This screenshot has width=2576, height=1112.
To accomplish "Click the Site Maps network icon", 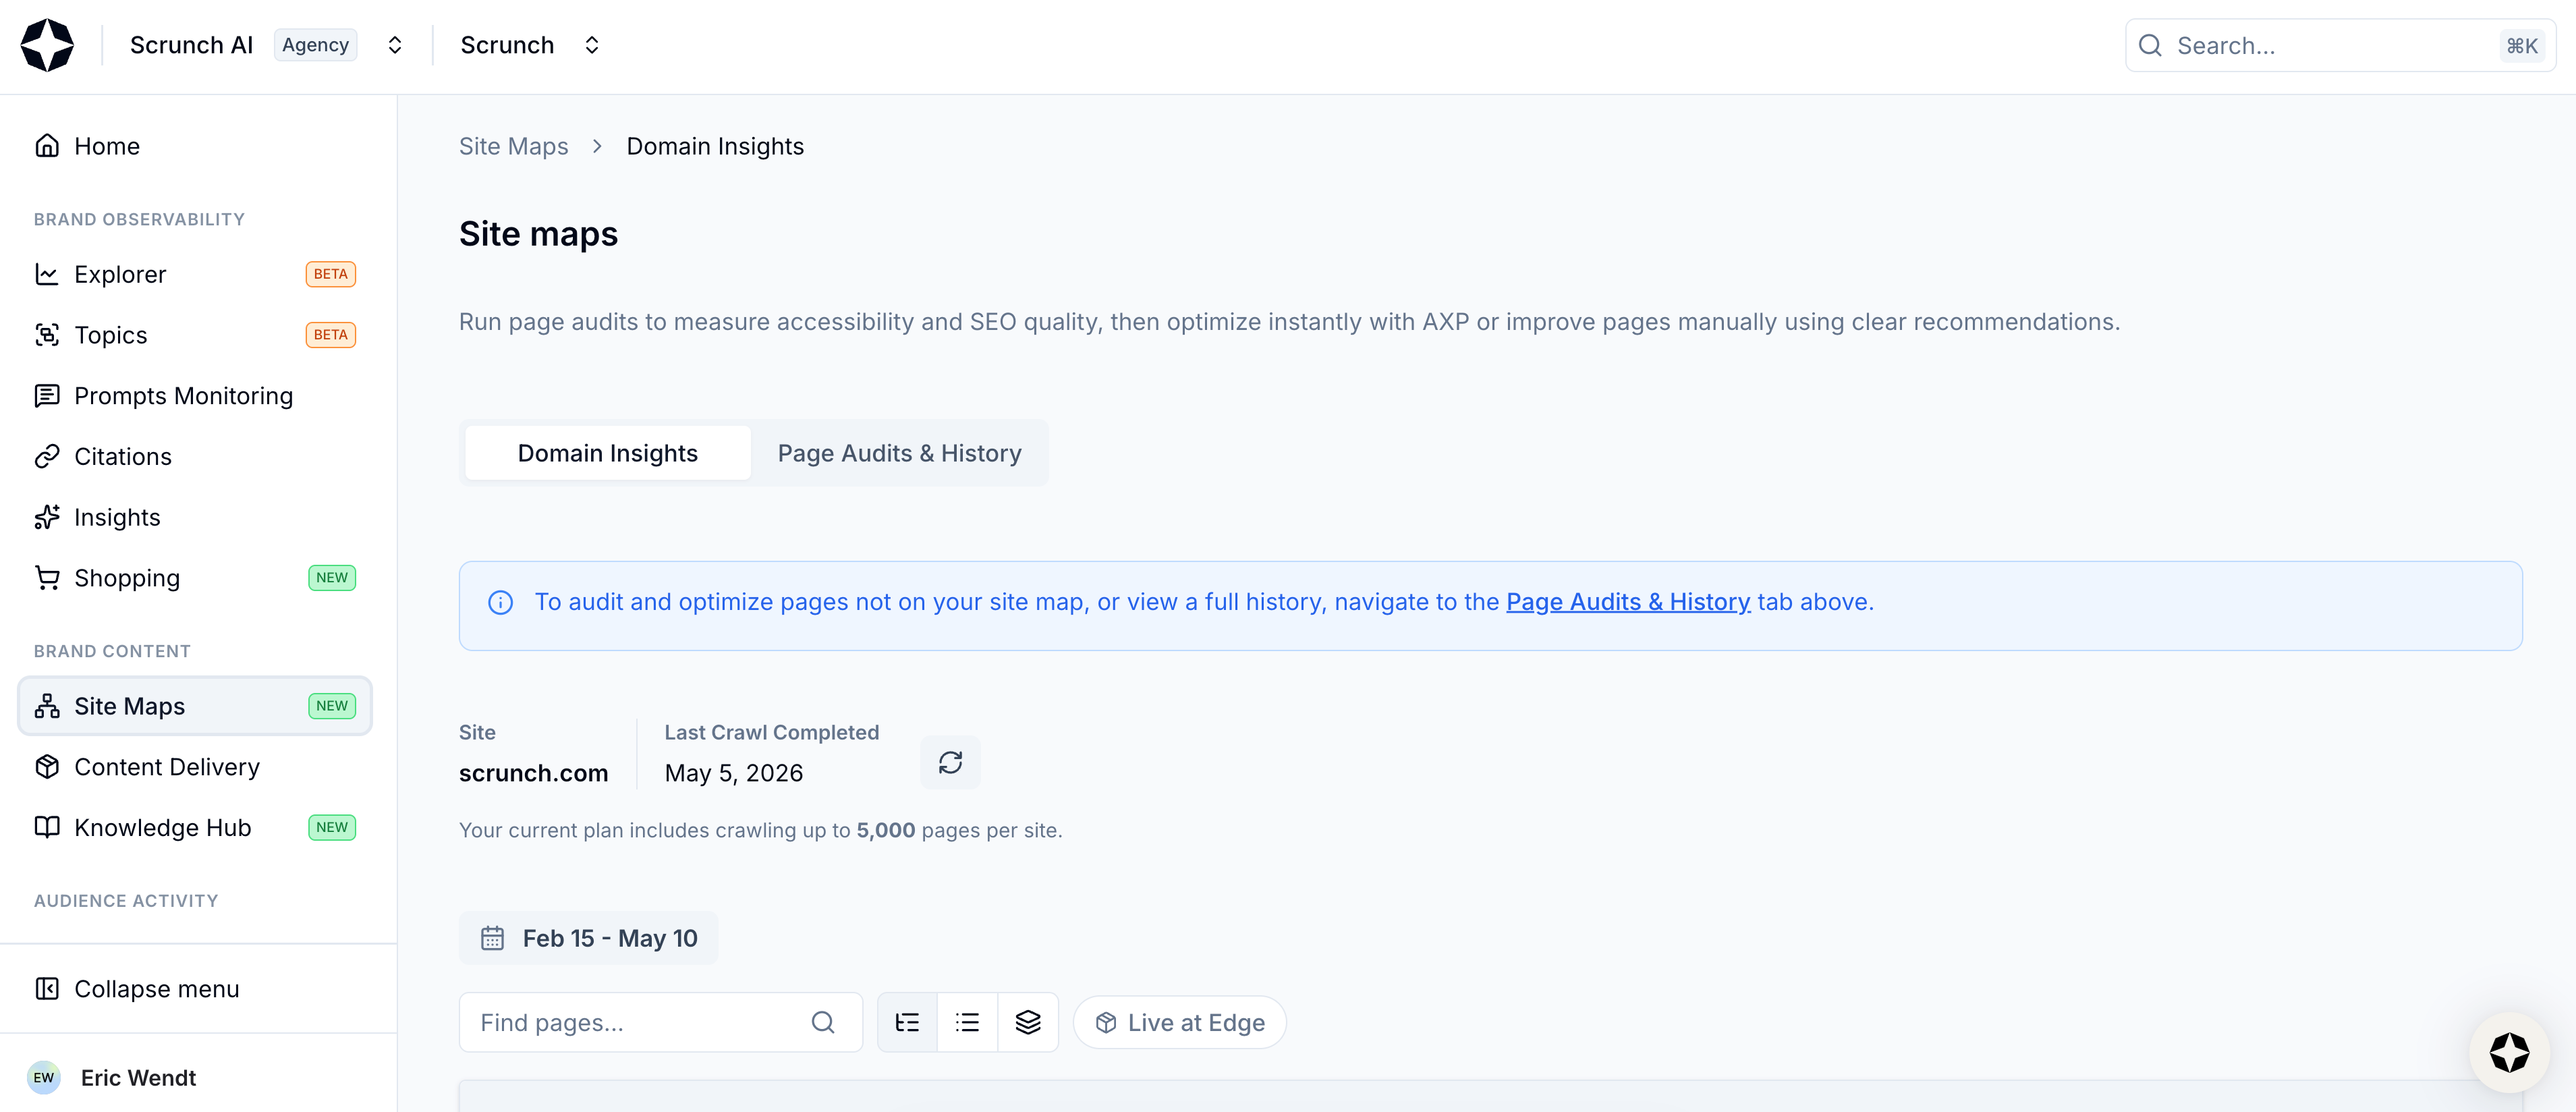I will (x=47, y=706).
